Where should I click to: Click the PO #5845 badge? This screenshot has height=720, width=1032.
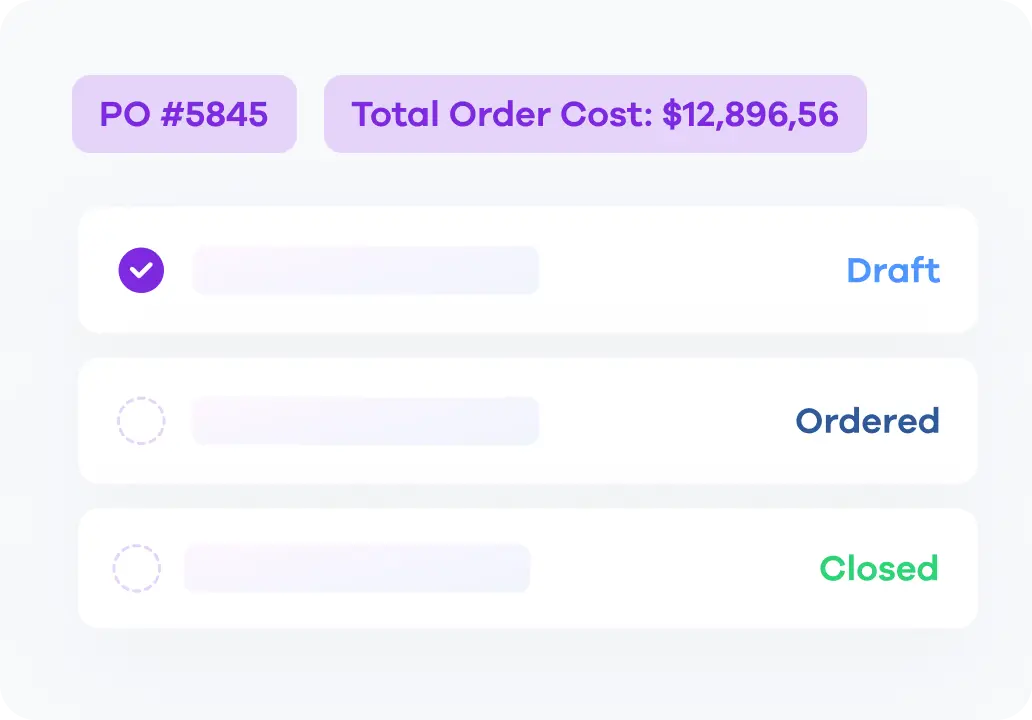184,114
